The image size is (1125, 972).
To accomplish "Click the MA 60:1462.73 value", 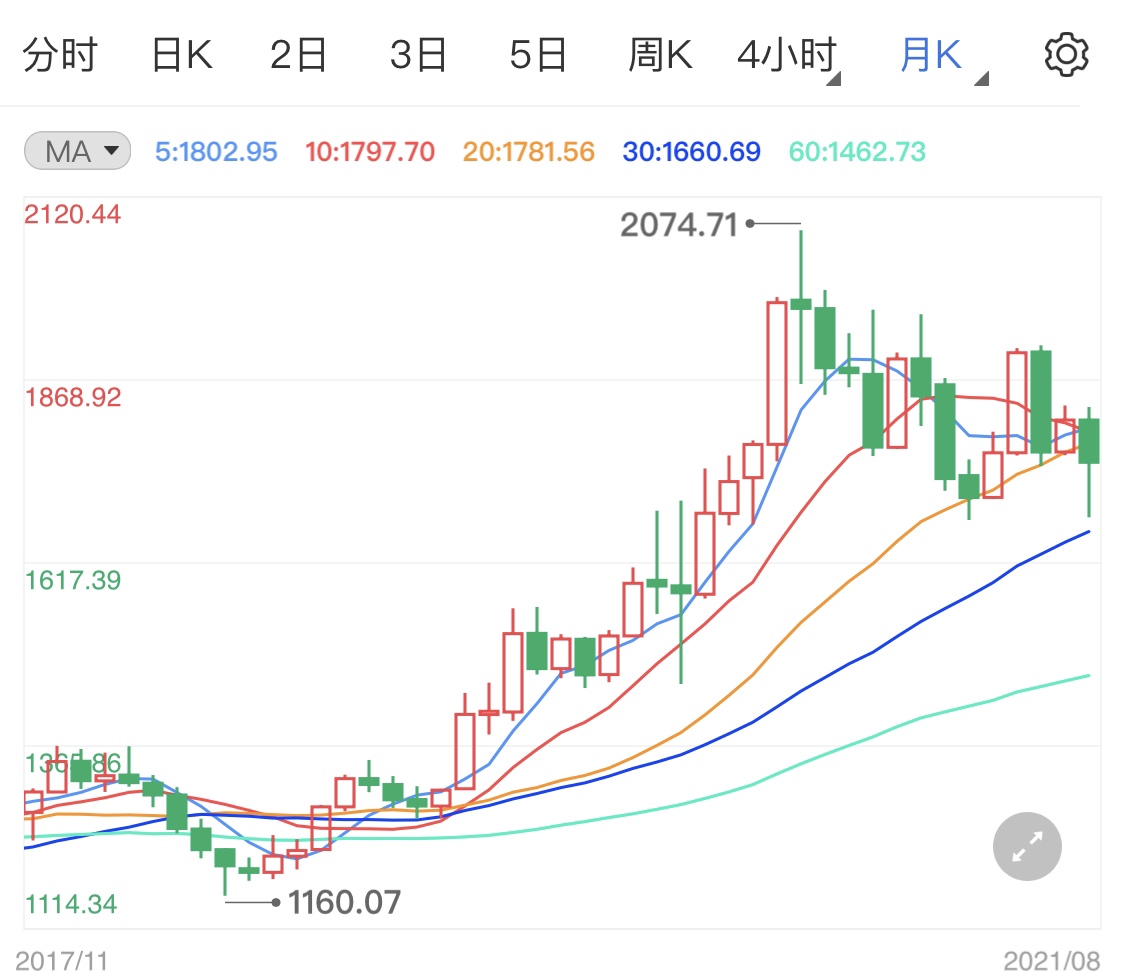I will [856, 150].
